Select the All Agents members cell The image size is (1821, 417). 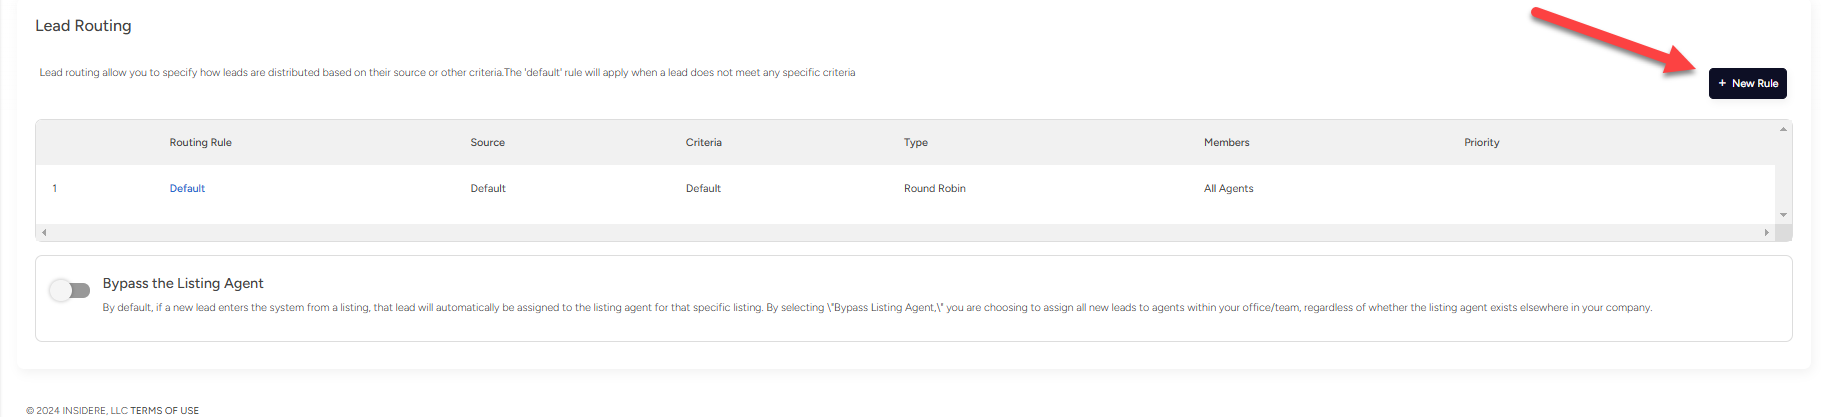[1228, 188]
